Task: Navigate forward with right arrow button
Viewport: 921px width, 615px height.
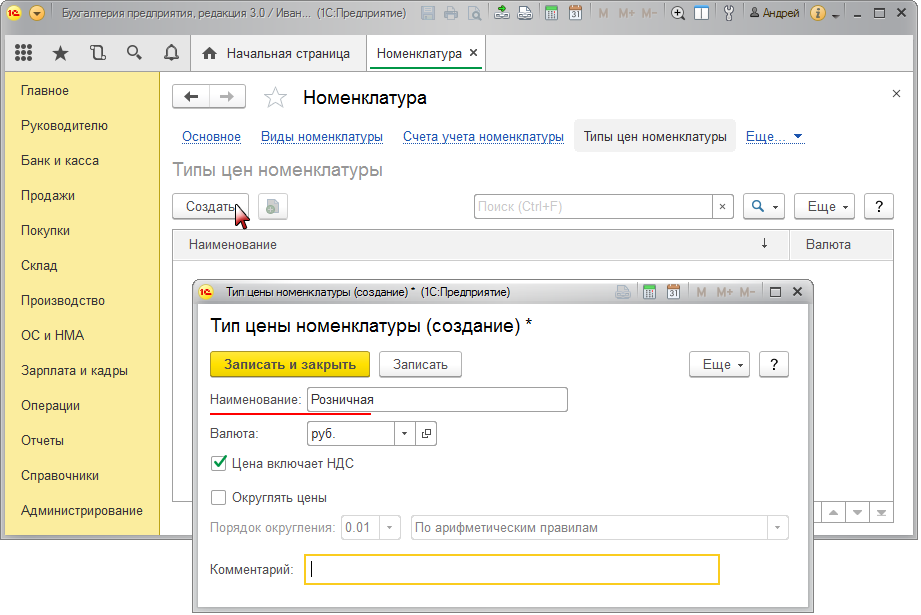Action: [x=227, y=97]
